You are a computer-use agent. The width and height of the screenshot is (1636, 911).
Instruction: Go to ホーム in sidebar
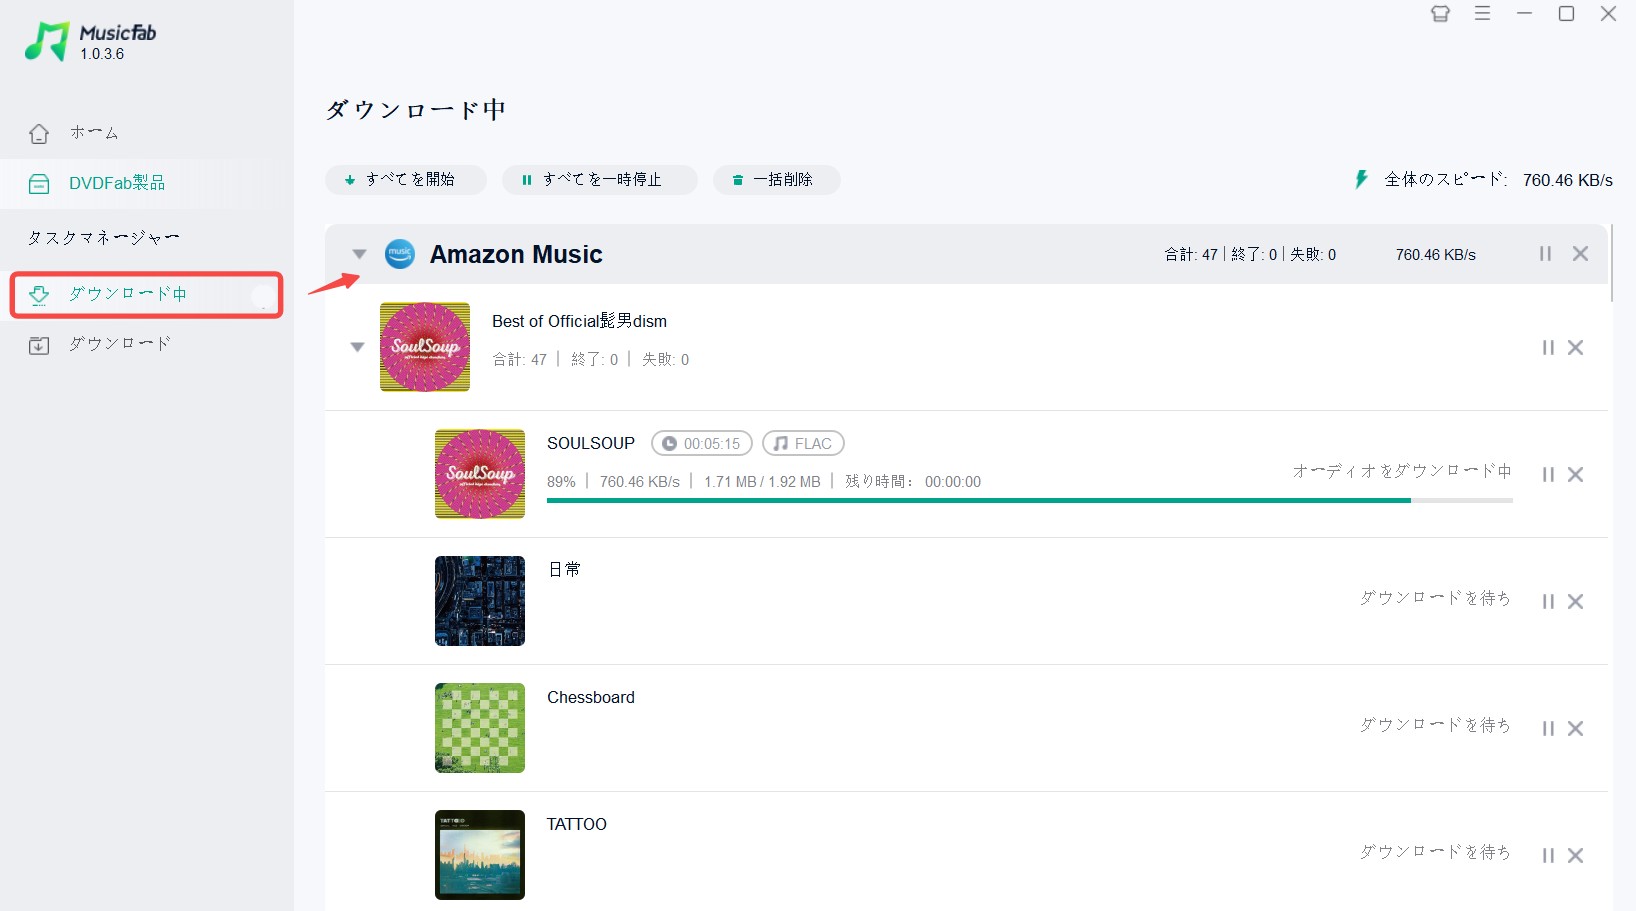[x=94, y=133]
